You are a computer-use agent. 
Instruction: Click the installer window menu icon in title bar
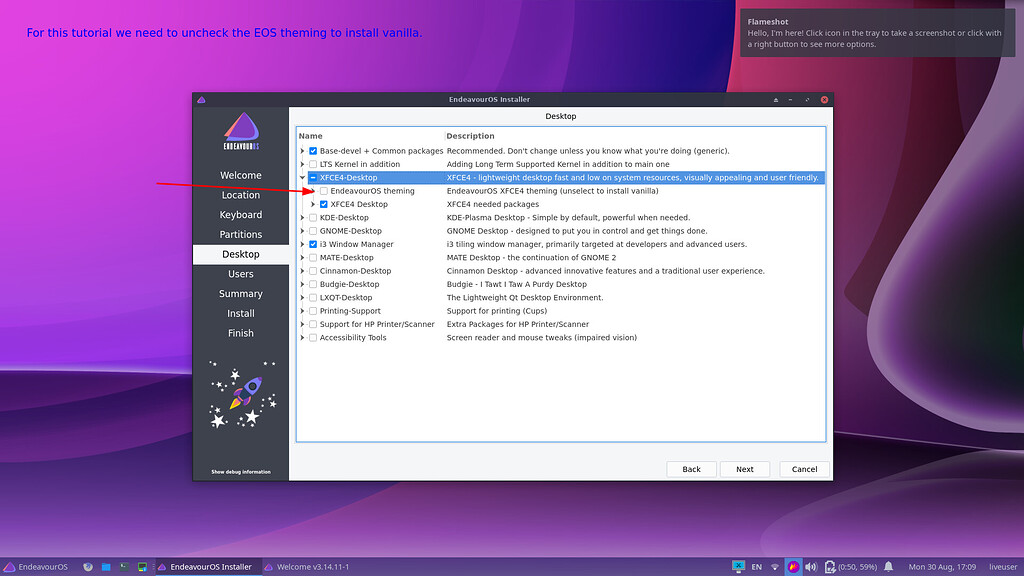[x=201, y=100]
